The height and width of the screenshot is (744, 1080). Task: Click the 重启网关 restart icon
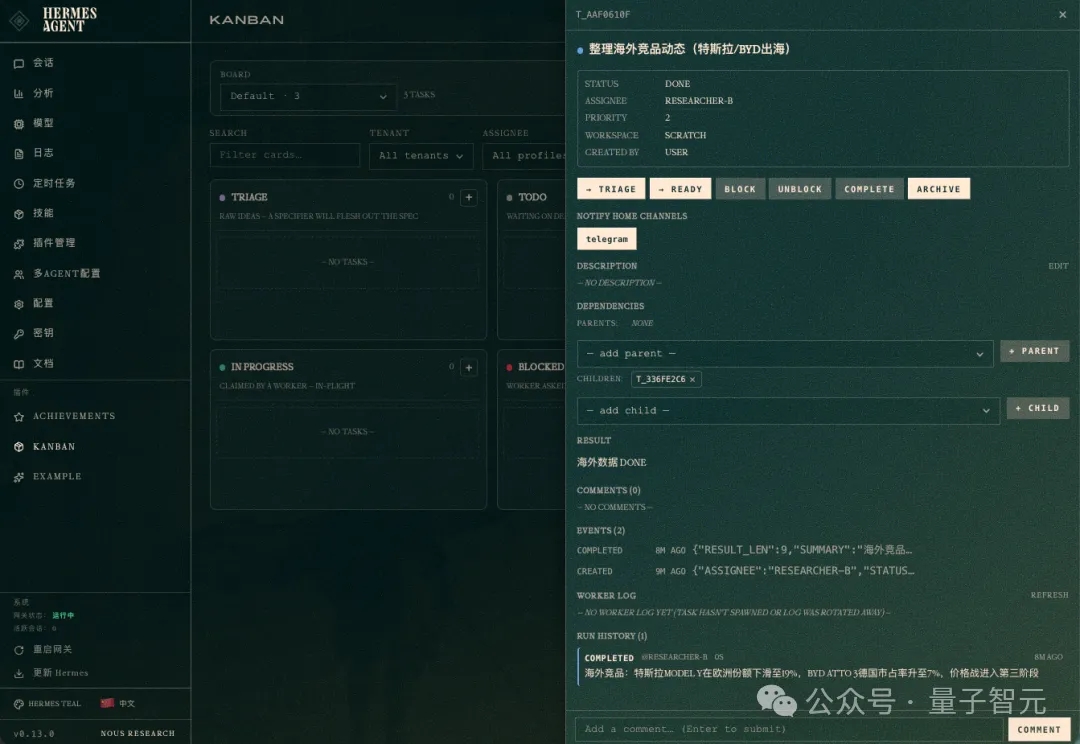pyautogui.click(x=19, y=650)
